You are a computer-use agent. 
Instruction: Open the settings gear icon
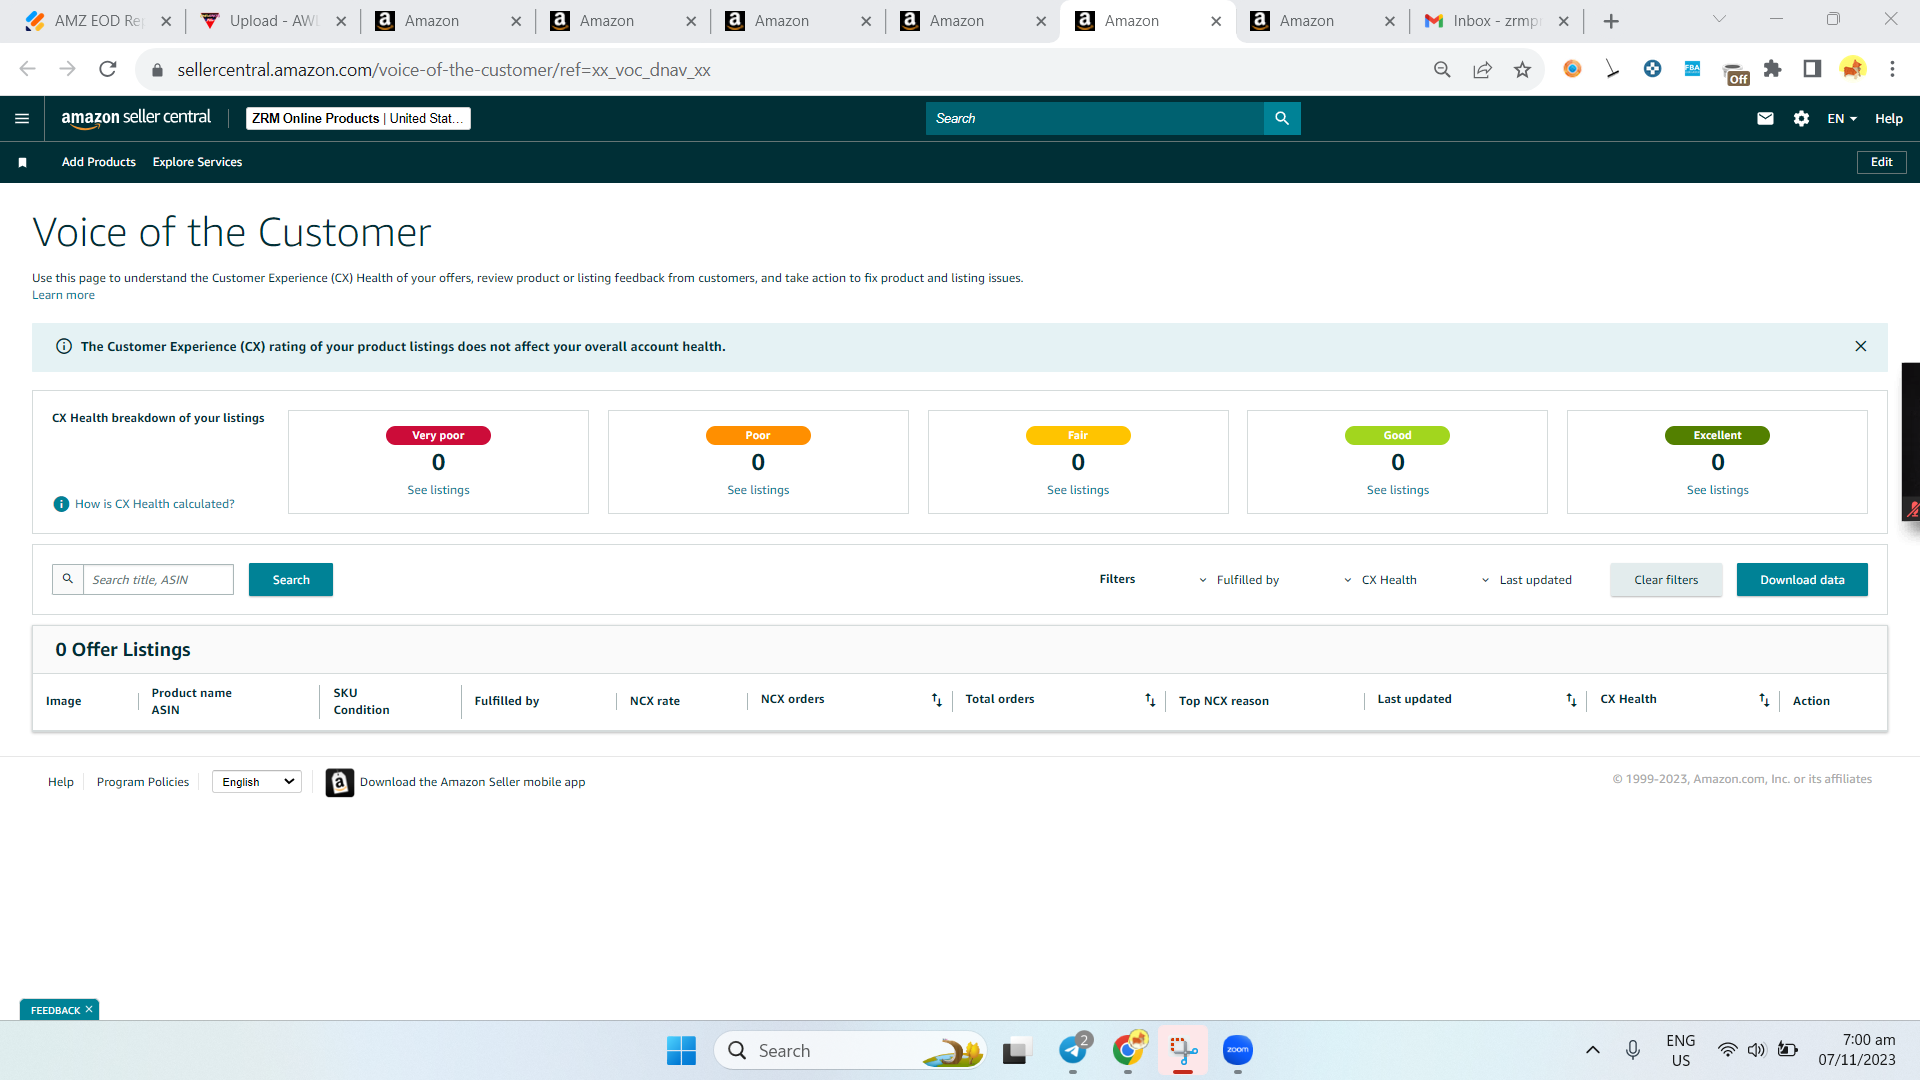1801,118
